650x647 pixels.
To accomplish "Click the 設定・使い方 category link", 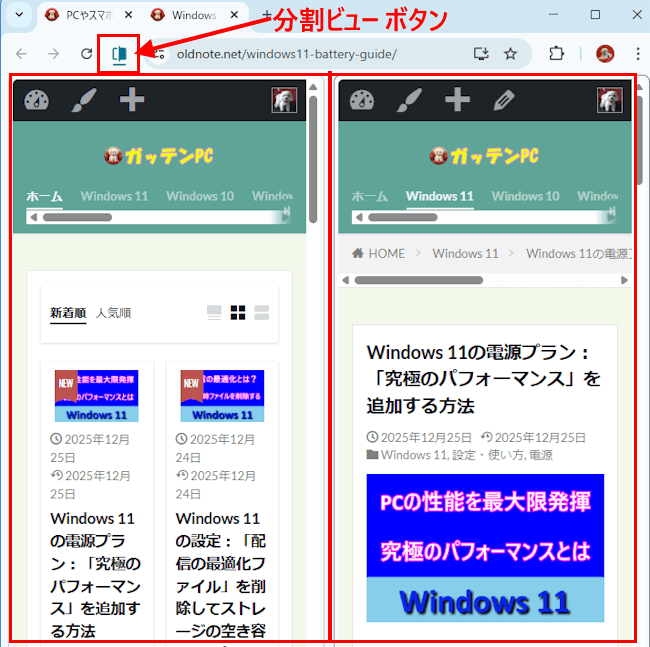I will click(488, 455).
